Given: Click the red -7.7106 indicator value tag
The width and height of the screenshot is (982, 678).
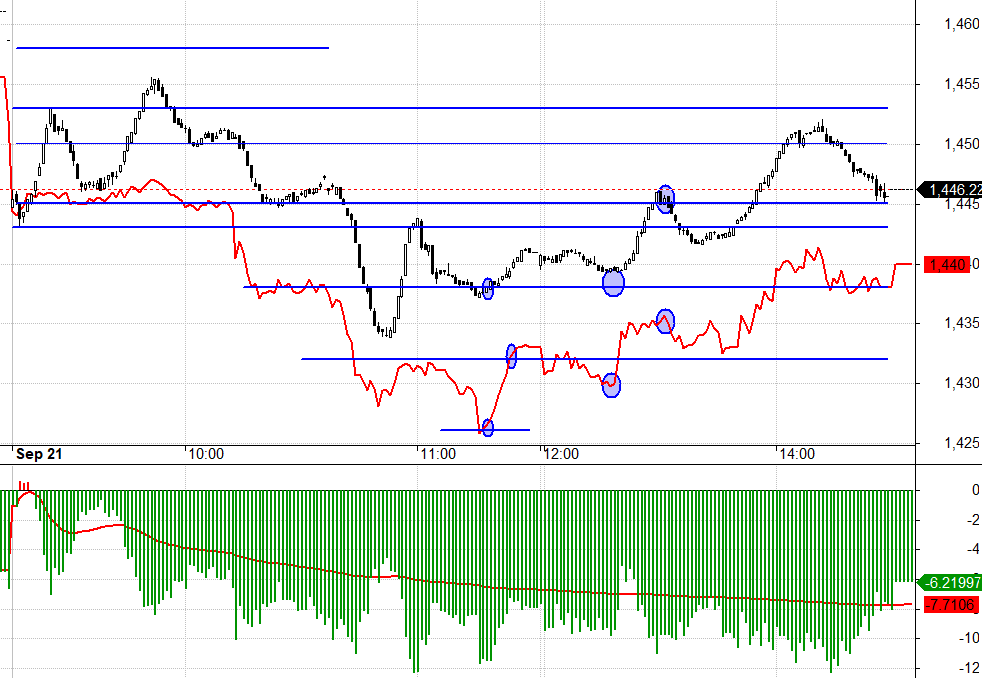Looking at the screenshot, I should tap(950, 604).
